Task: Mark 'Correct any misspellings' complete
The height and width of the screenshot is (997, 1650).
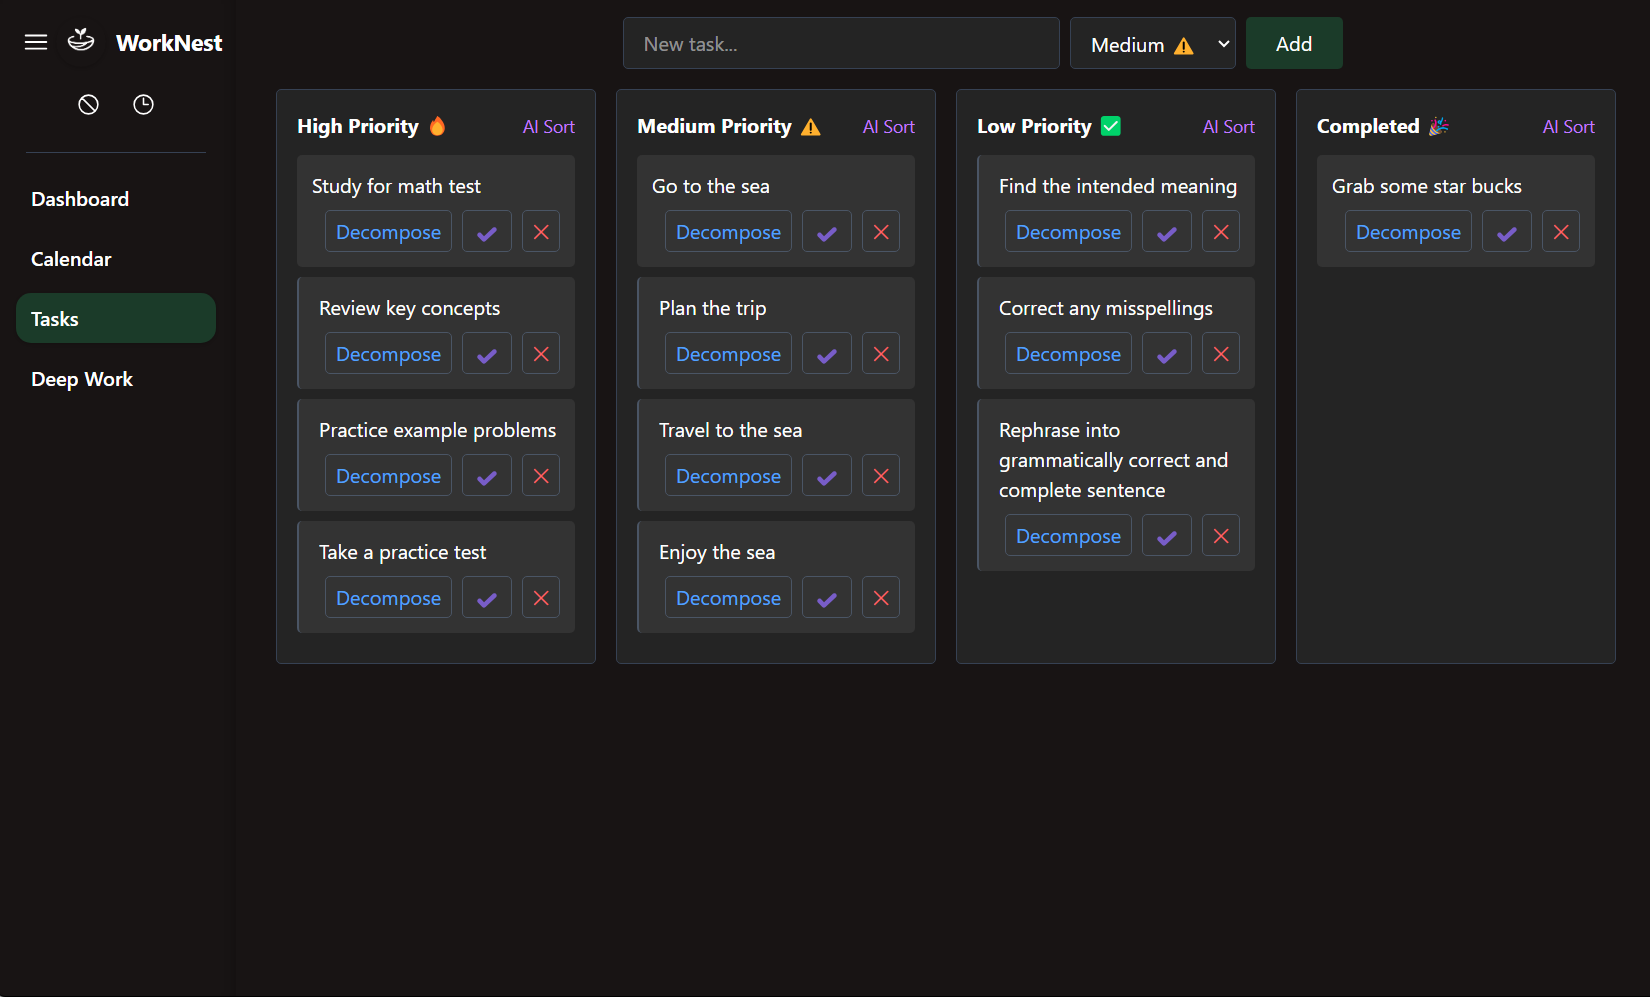Action: point(1167,354)
